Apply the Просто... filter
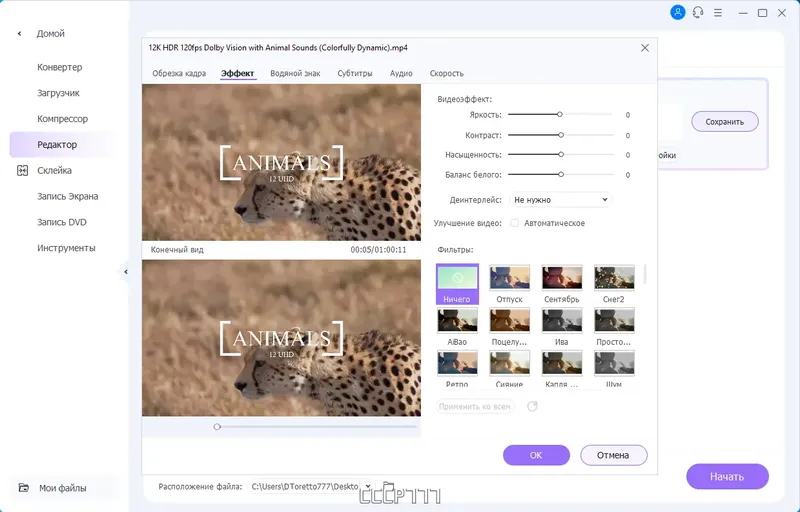Image resolution: width=800 pixels, height=512 pixels. tap(614, 327)
